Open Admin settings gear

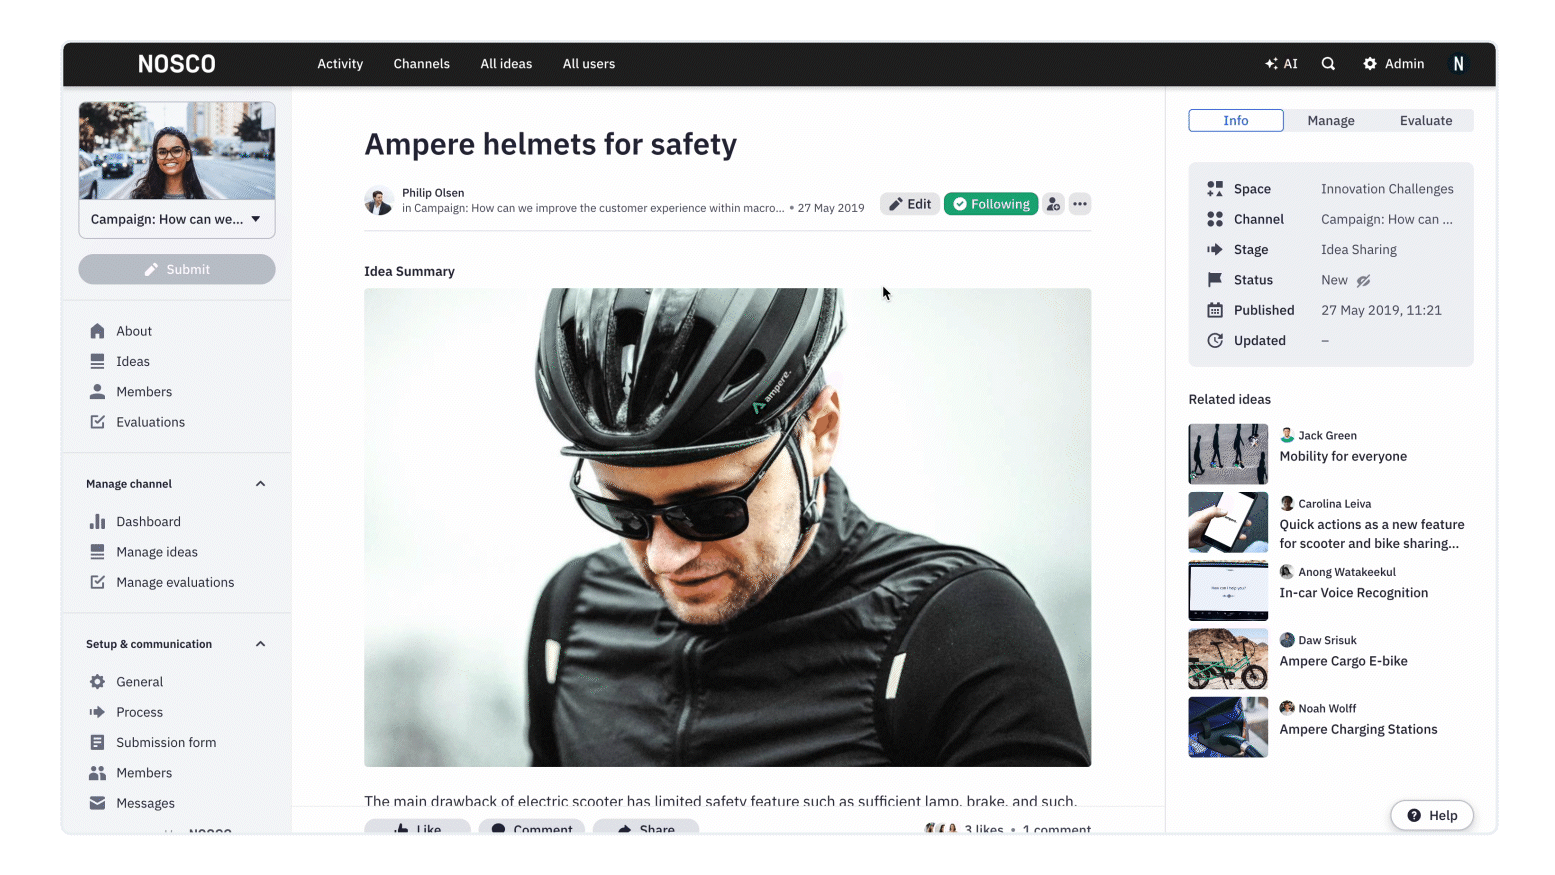point(1370,64)
